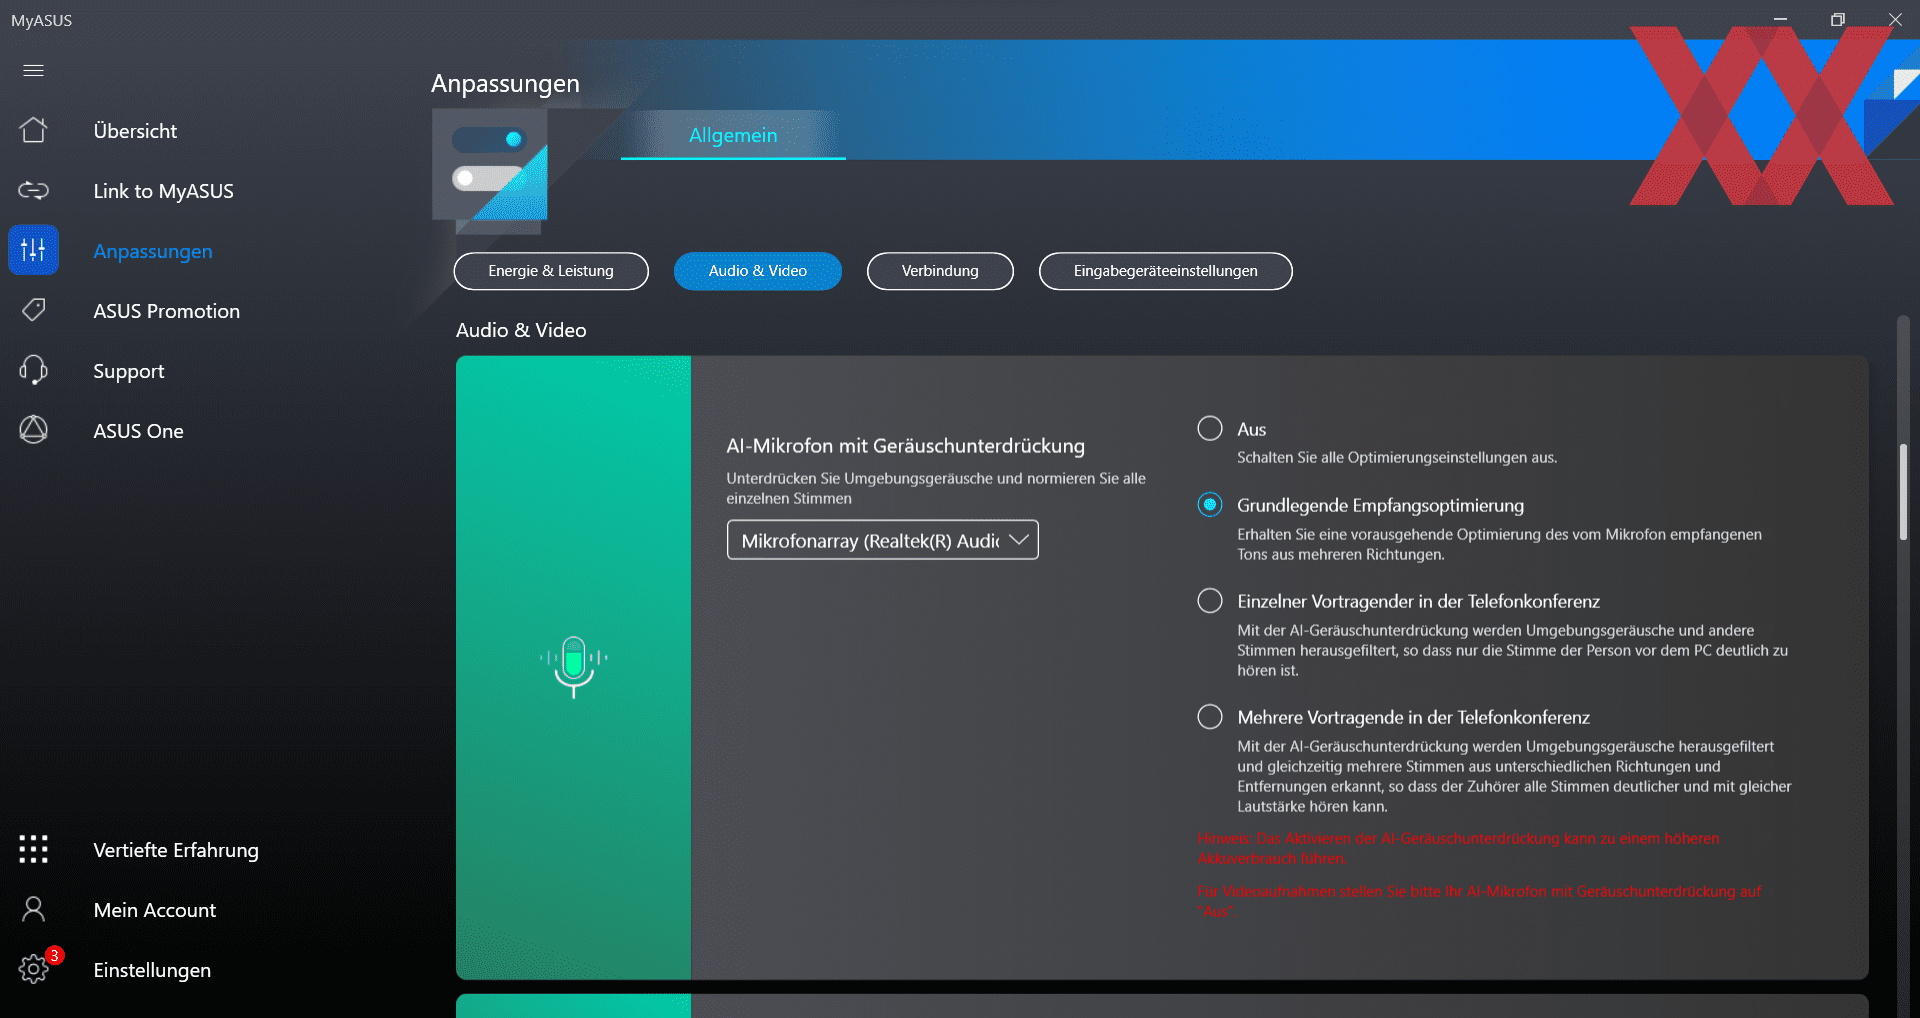Select Einzelner Vortragender in der Telefonkonferenz
The width and height of the screenshot is (1920, 1018).
(x=1210, y=600)
